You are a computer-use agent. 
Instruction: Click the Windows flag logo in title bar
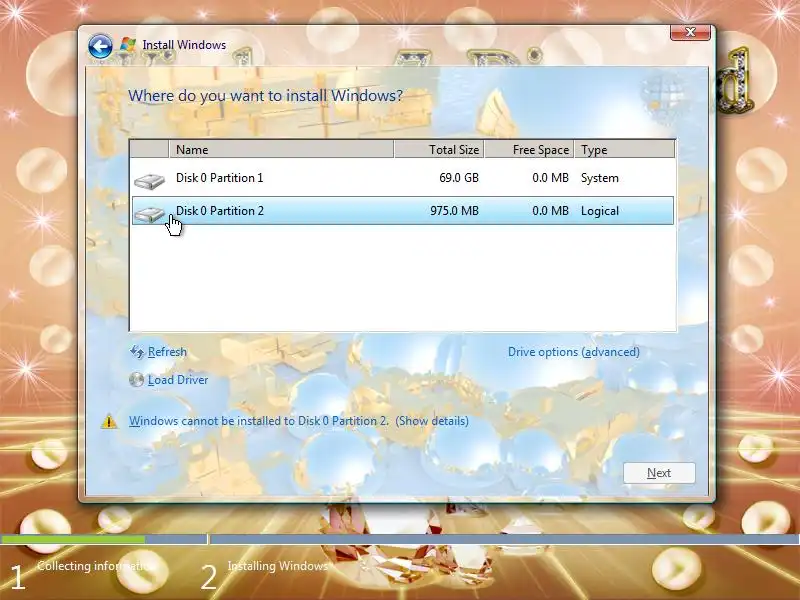128,45
